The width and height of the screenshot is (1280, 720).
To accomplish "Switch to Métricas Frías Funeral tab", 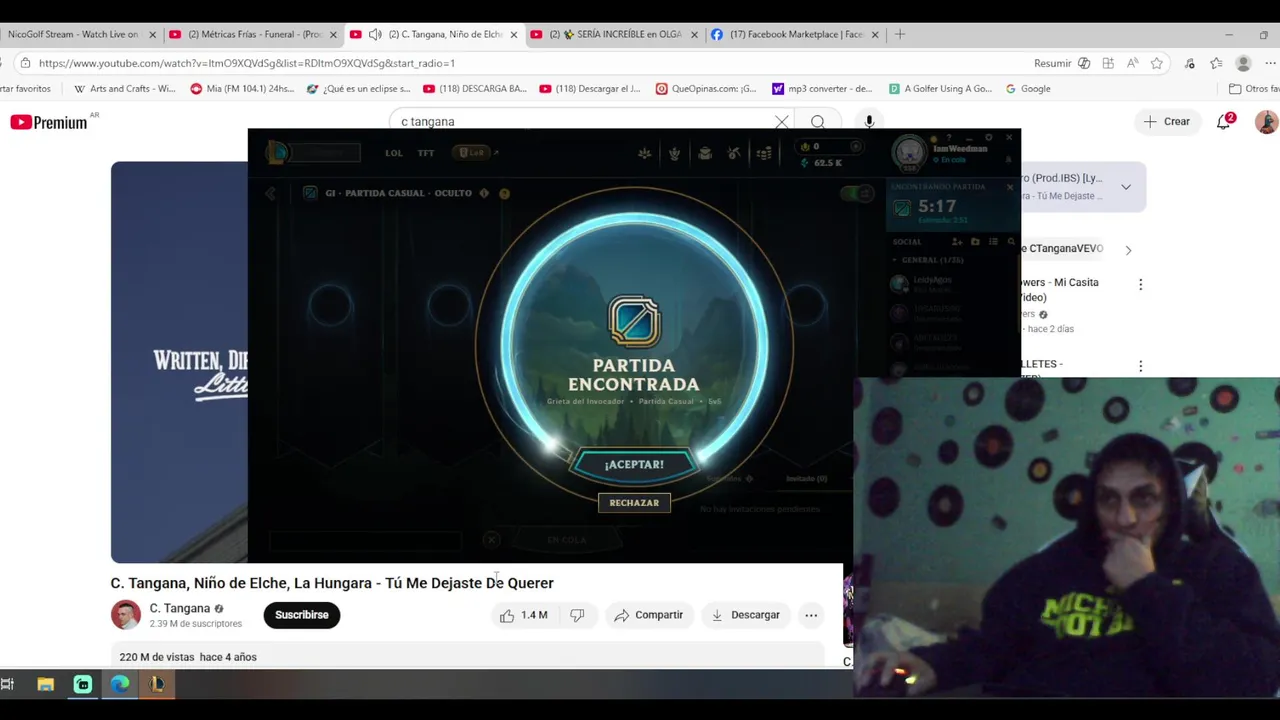I will pyautogui.click(x=254, y=34).
